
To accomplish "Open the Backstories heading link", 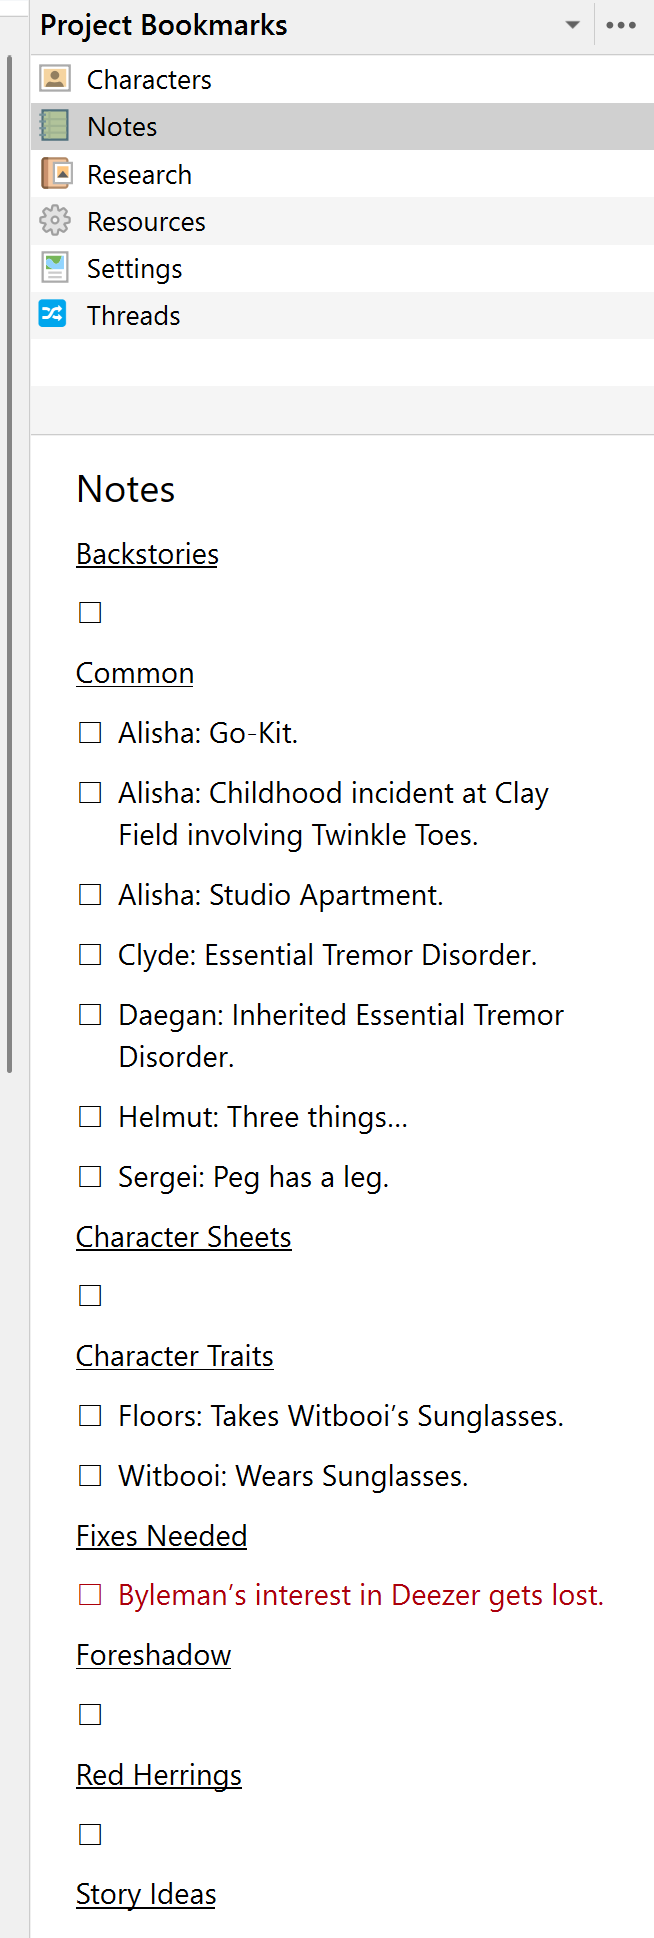I will (x=147, y=554).
